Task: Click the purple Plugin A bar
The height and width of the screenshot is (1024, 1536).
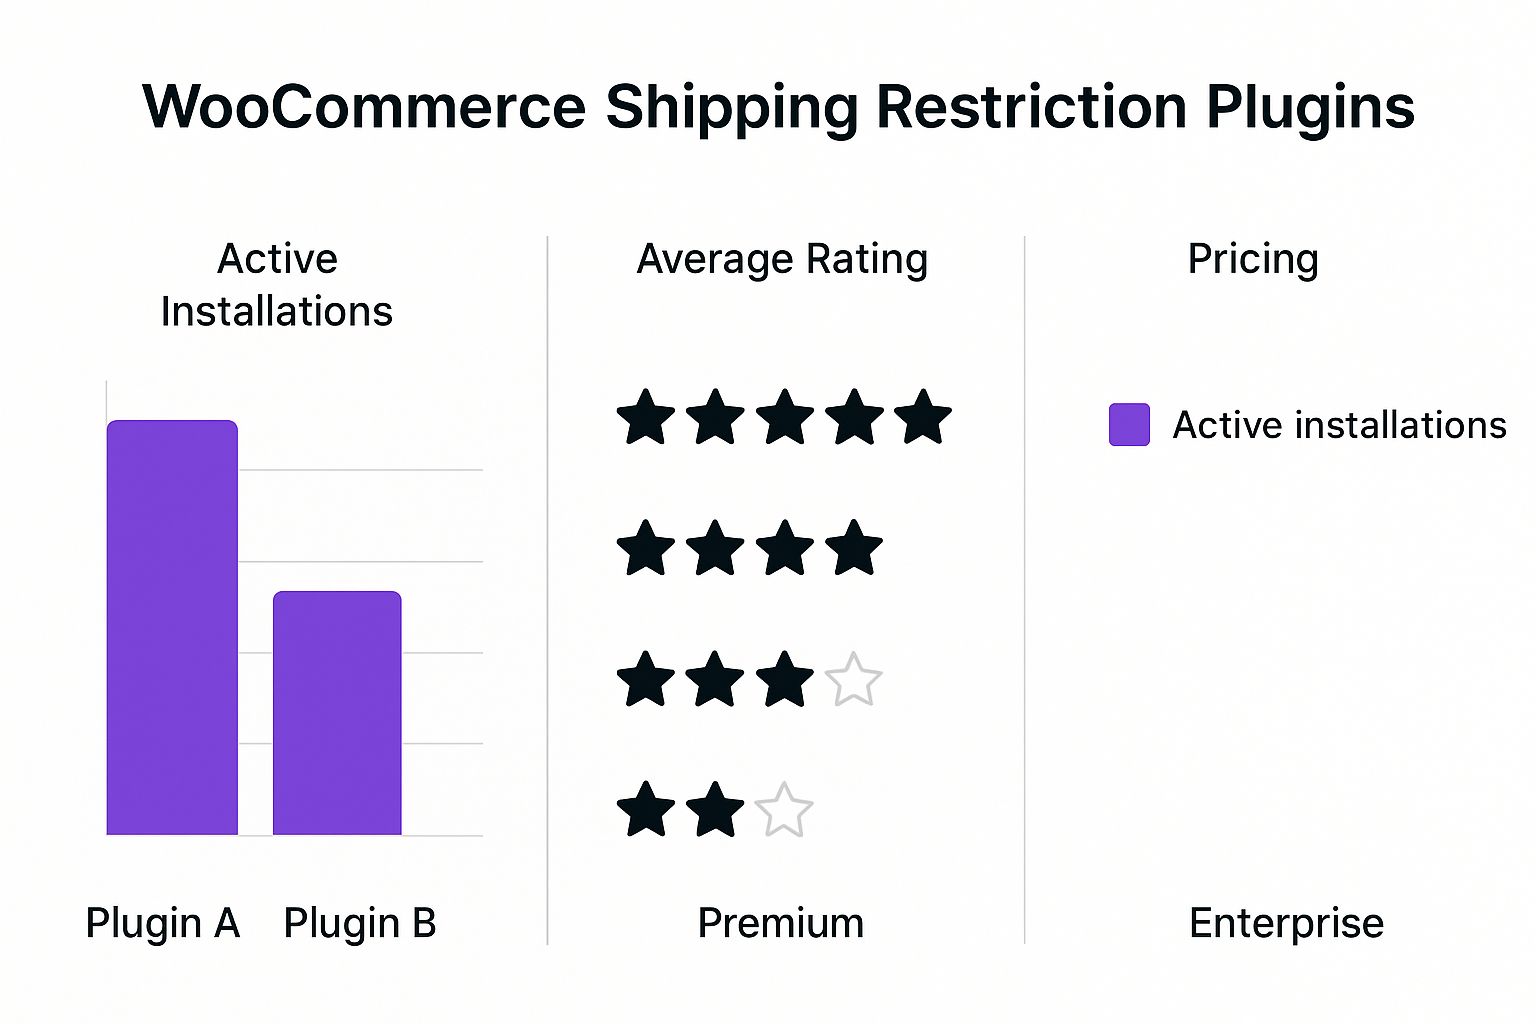Action: (172, 627)
